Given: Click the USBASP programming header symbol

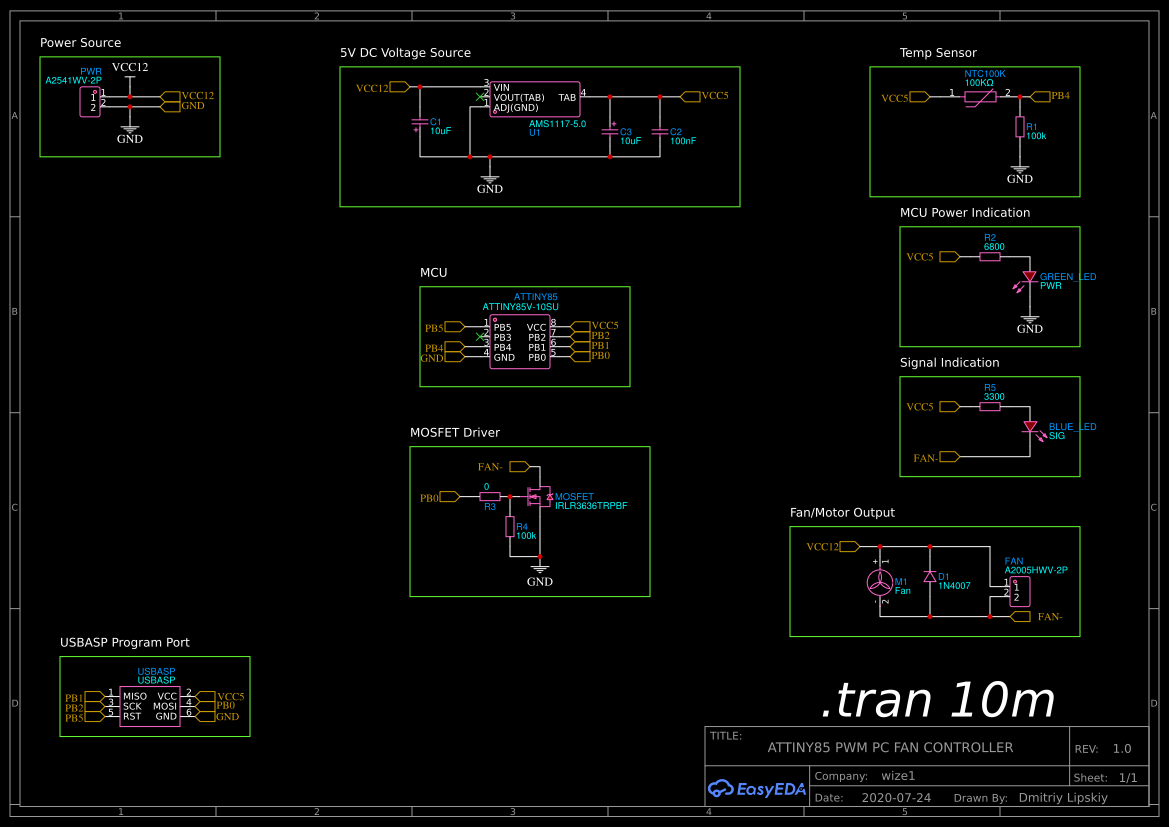Looking at the screenshot, I should tap(149, 706).
